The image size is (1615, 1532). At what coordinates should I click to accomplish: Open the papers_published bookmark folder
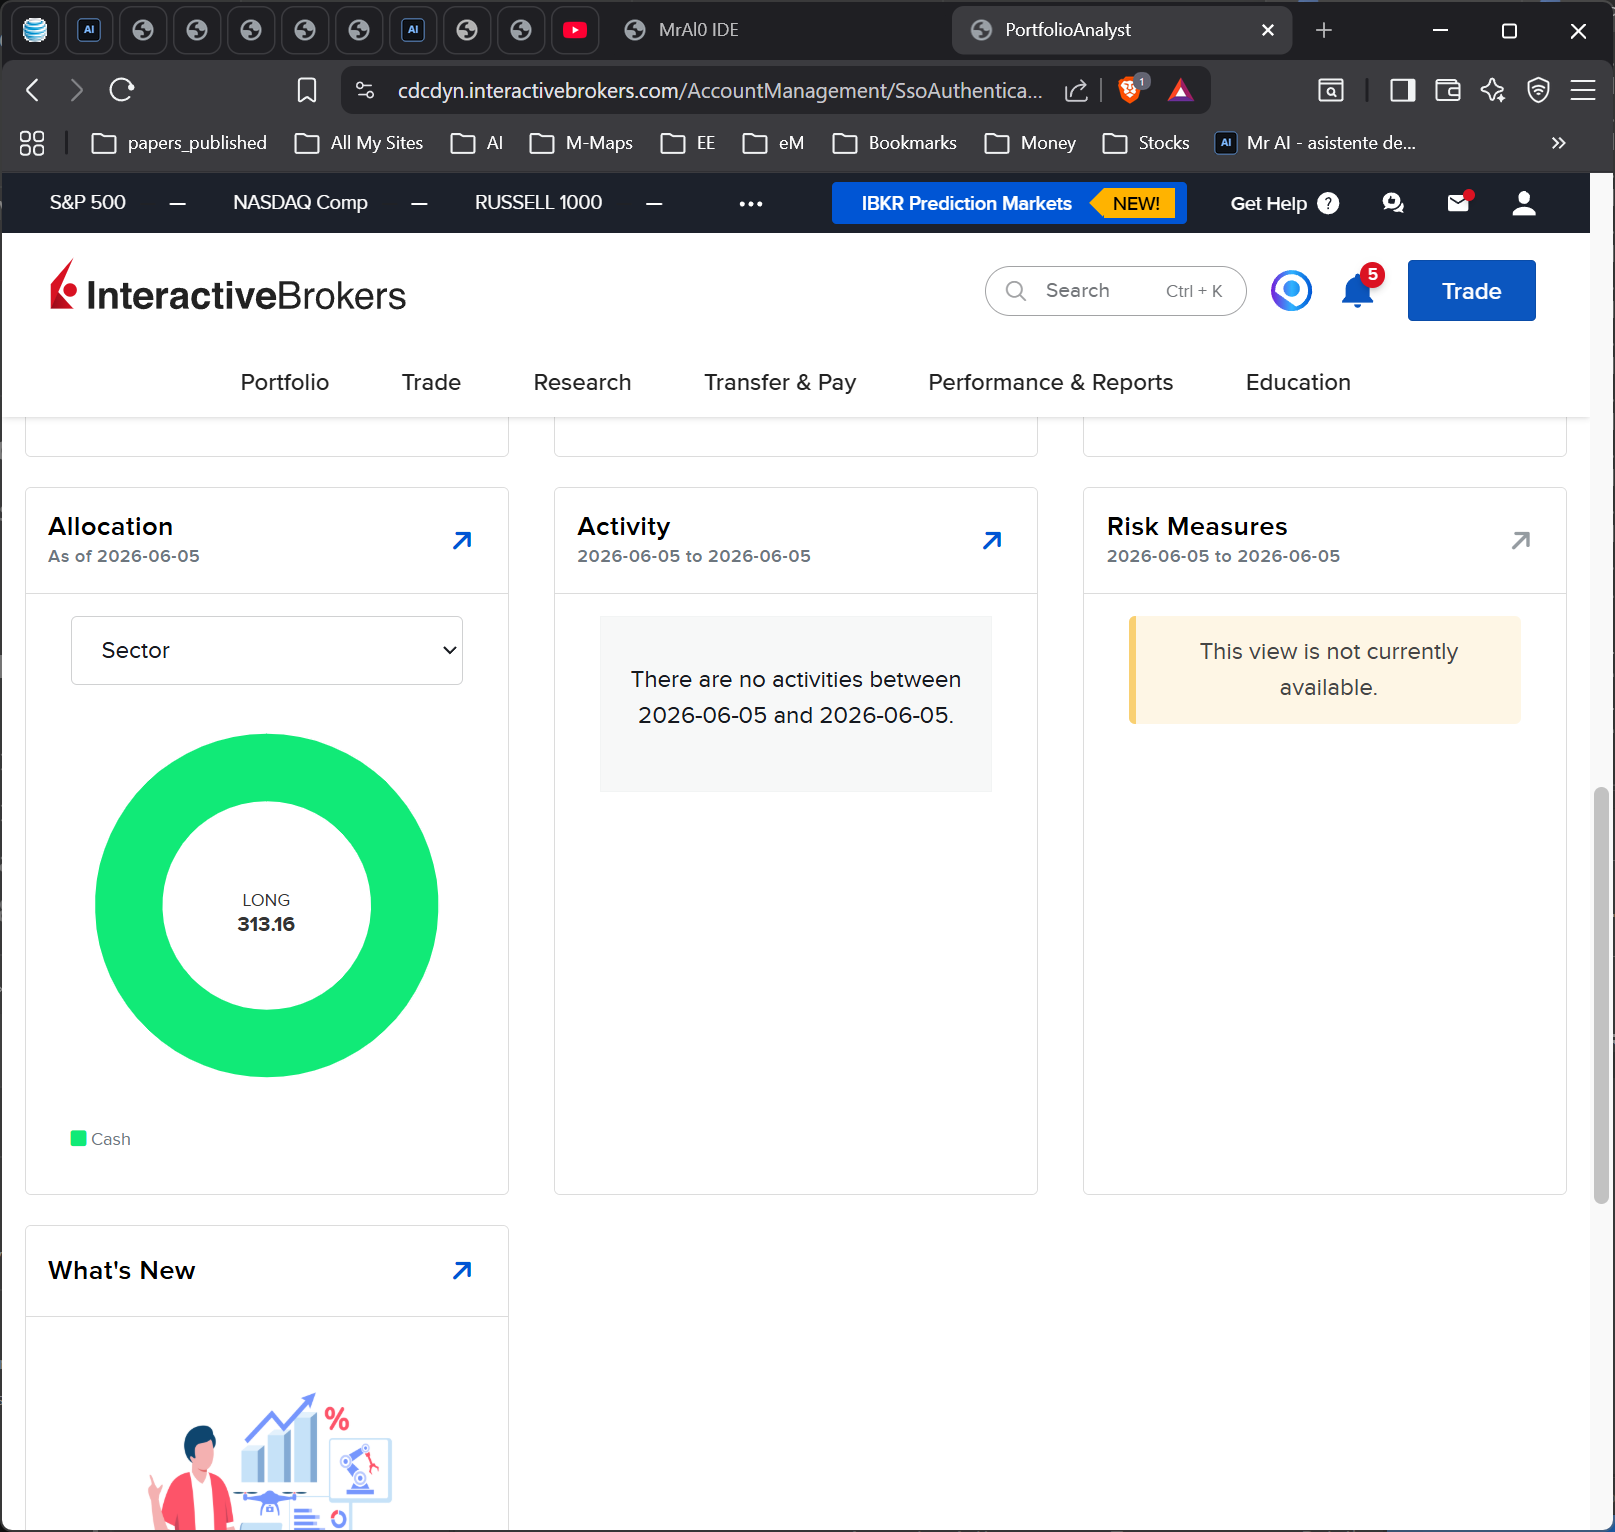[x=179, y=143]
